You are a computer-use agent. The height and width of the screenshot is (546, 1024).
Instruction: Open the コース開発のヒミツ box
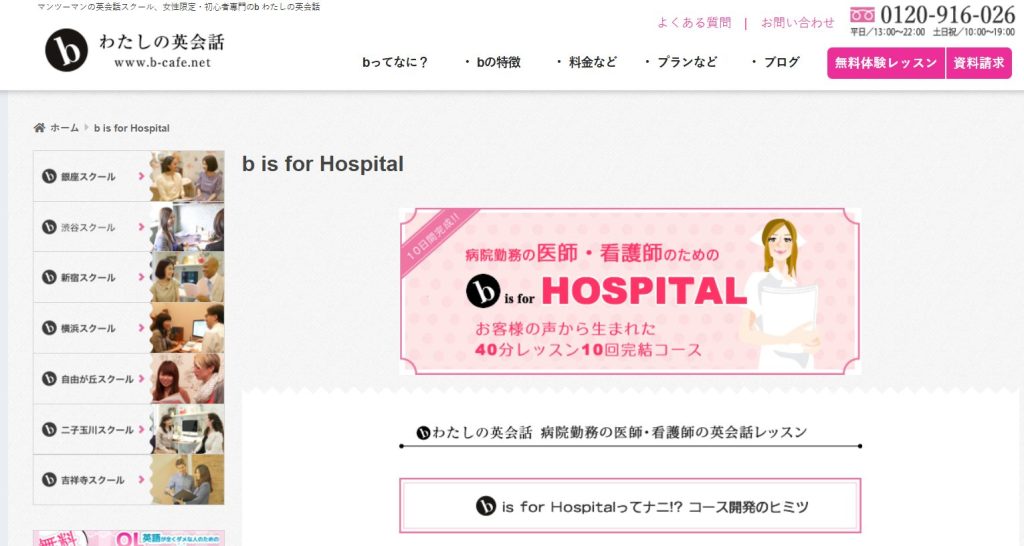[x=630, y=506]
